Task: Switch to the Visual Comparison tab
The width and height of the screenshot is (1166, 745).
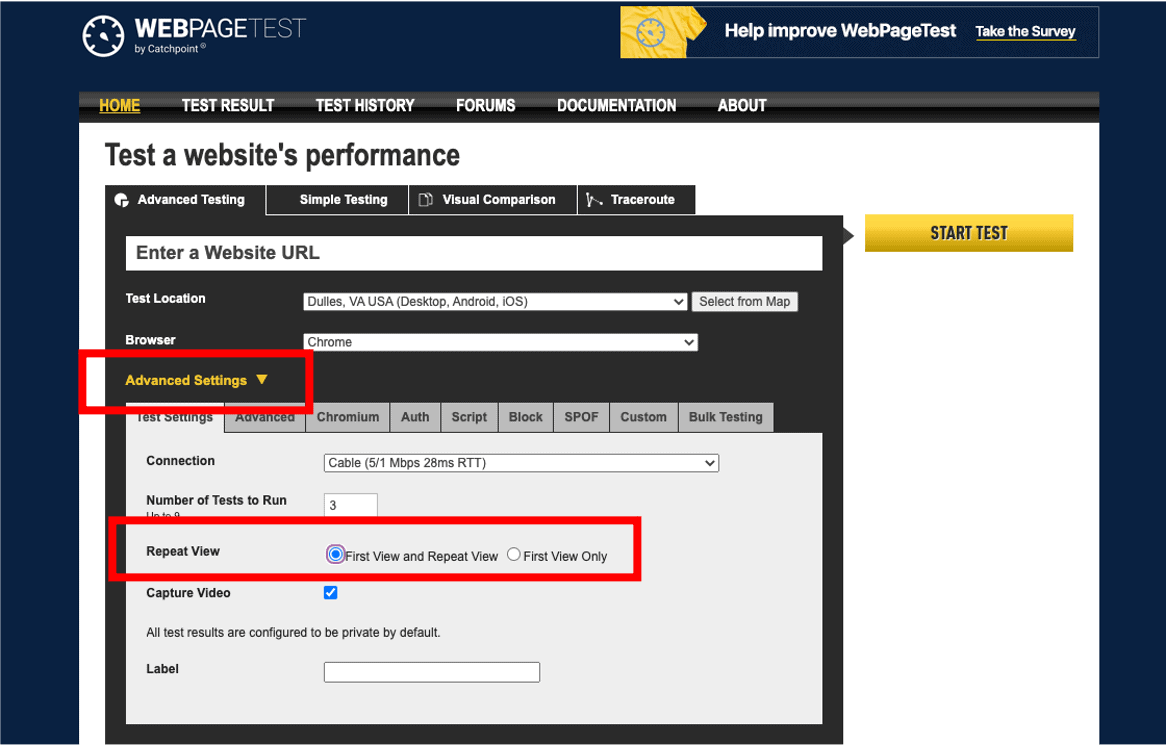Action: (492, 199)
